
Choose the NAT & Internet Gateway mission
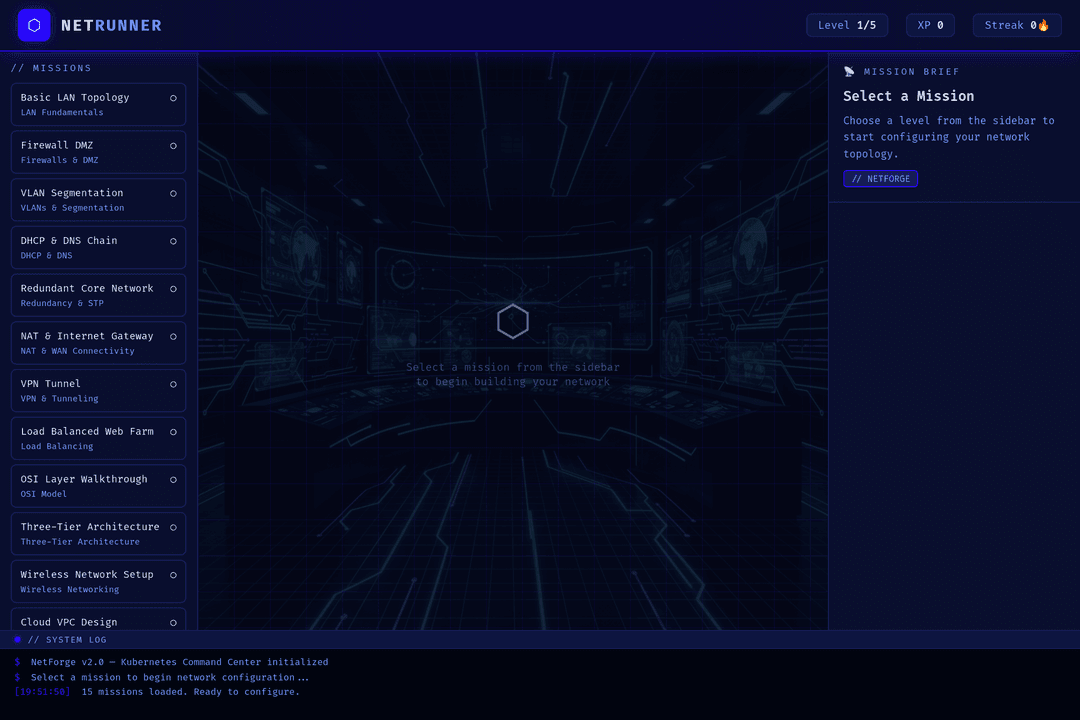click(x=98, y=342)
